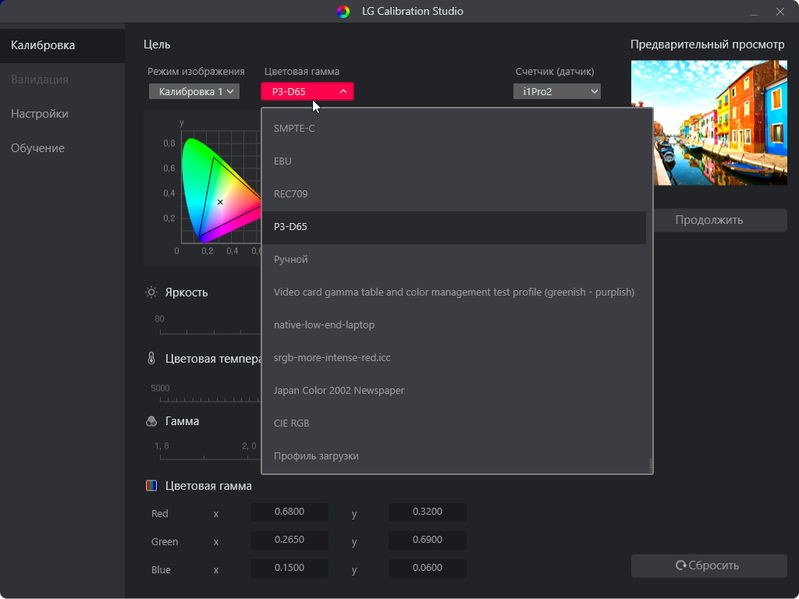The height and width of the screenshot is (599, 799).
Task: Open the Калибровка 1 picture mode dropdown
Action: pyautogui.click(x=194, y=92)
